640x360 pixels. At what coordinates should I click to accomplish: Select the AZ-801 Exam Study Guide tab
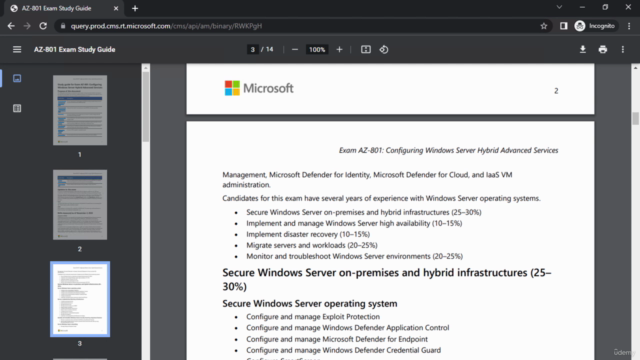coord(64,8)
